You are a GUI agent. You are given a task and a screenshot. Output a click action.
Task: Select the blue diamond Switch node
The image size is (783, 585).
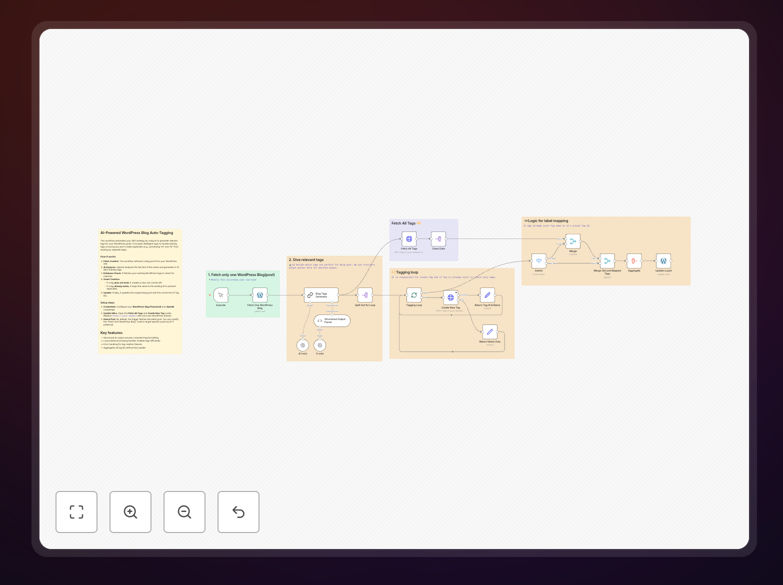point(538,261)
